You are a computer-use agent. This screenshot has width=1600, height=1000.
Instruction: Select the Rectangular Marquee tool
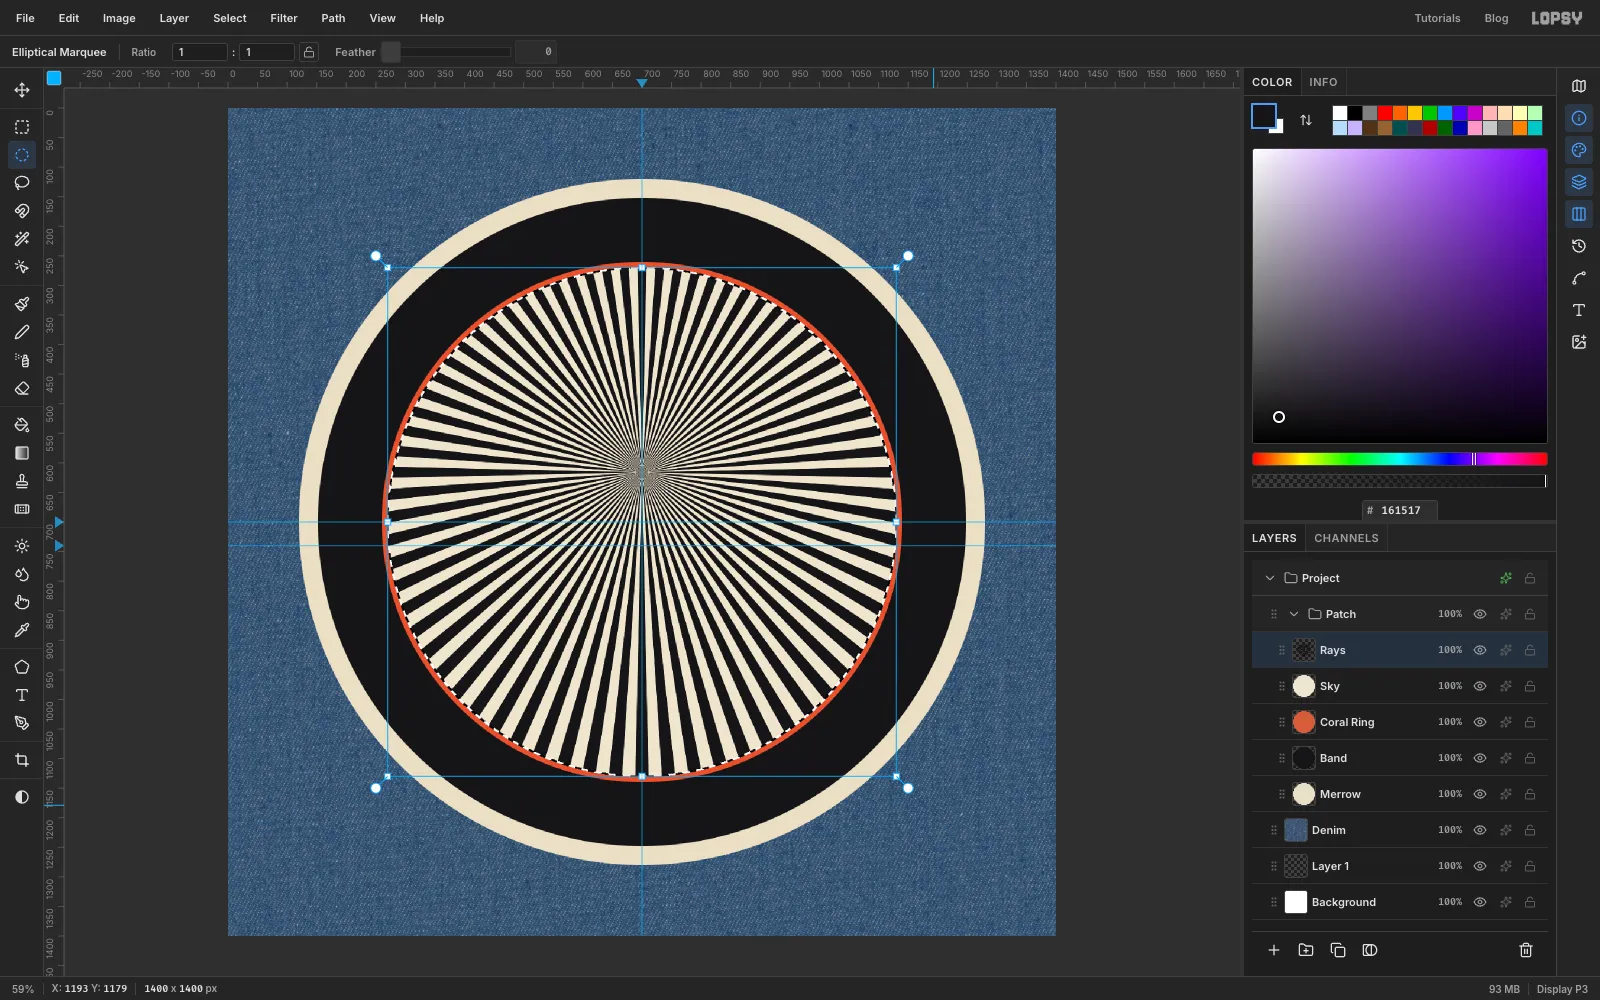[x=22, y=127]
